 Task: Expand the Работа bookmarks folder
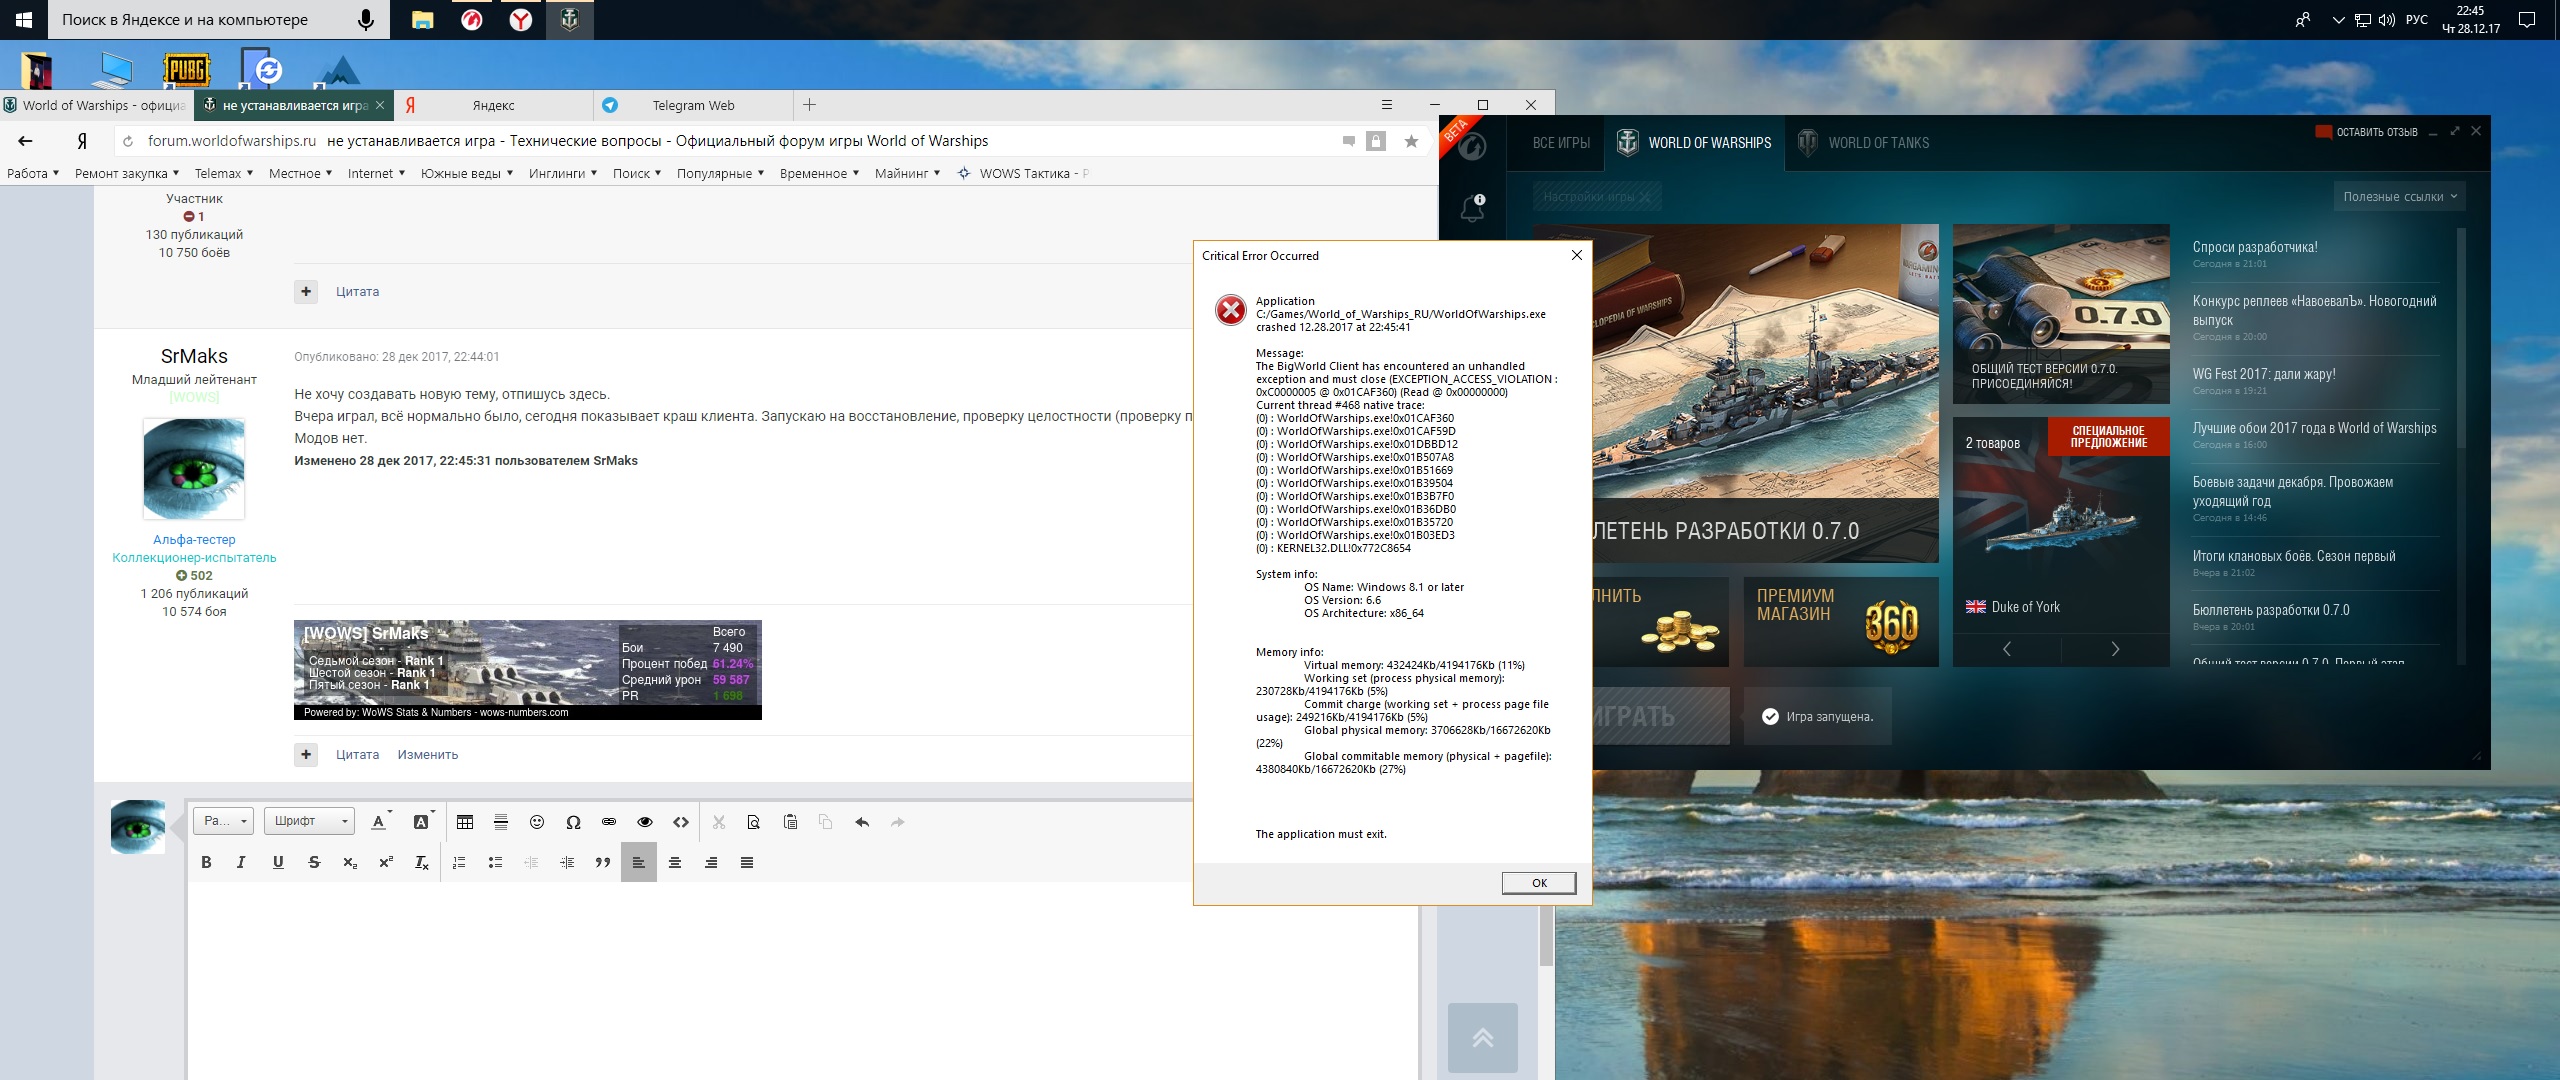point(33,173)
